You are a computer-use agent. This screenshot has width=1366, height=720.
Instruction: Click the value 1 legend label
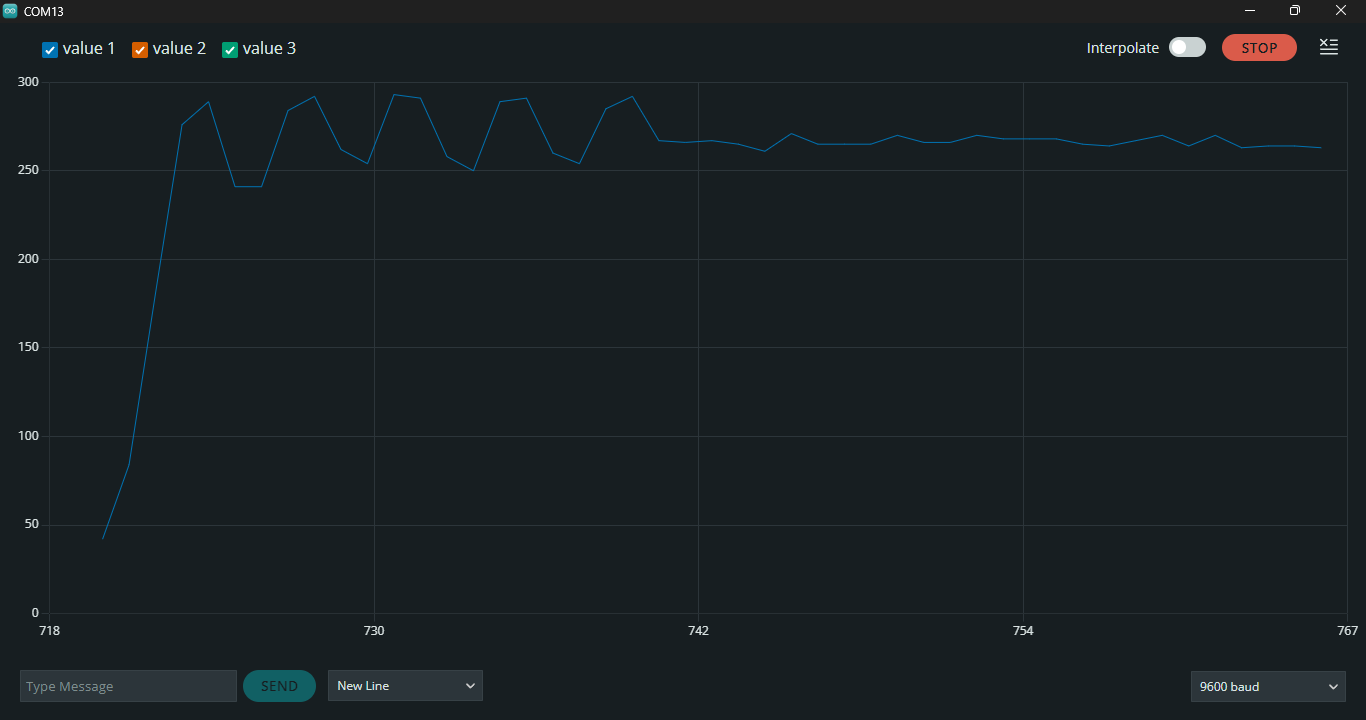tap(89, 48)
